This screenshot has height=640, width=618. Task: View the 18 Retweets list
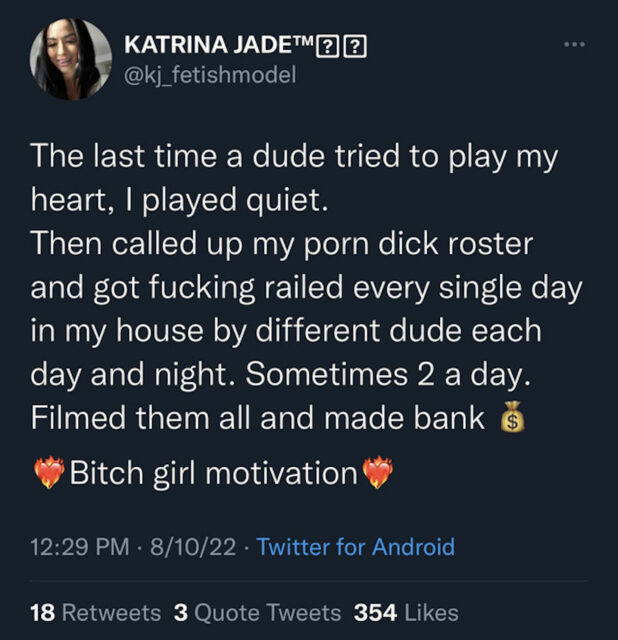tap(96, 613)
